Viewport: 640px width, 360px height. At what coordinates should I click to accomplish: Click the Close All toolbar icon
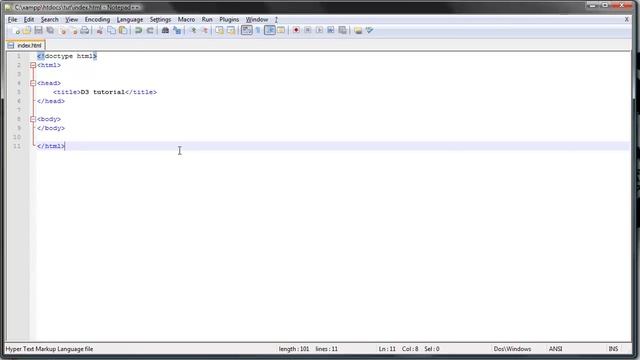pos(73,31)
